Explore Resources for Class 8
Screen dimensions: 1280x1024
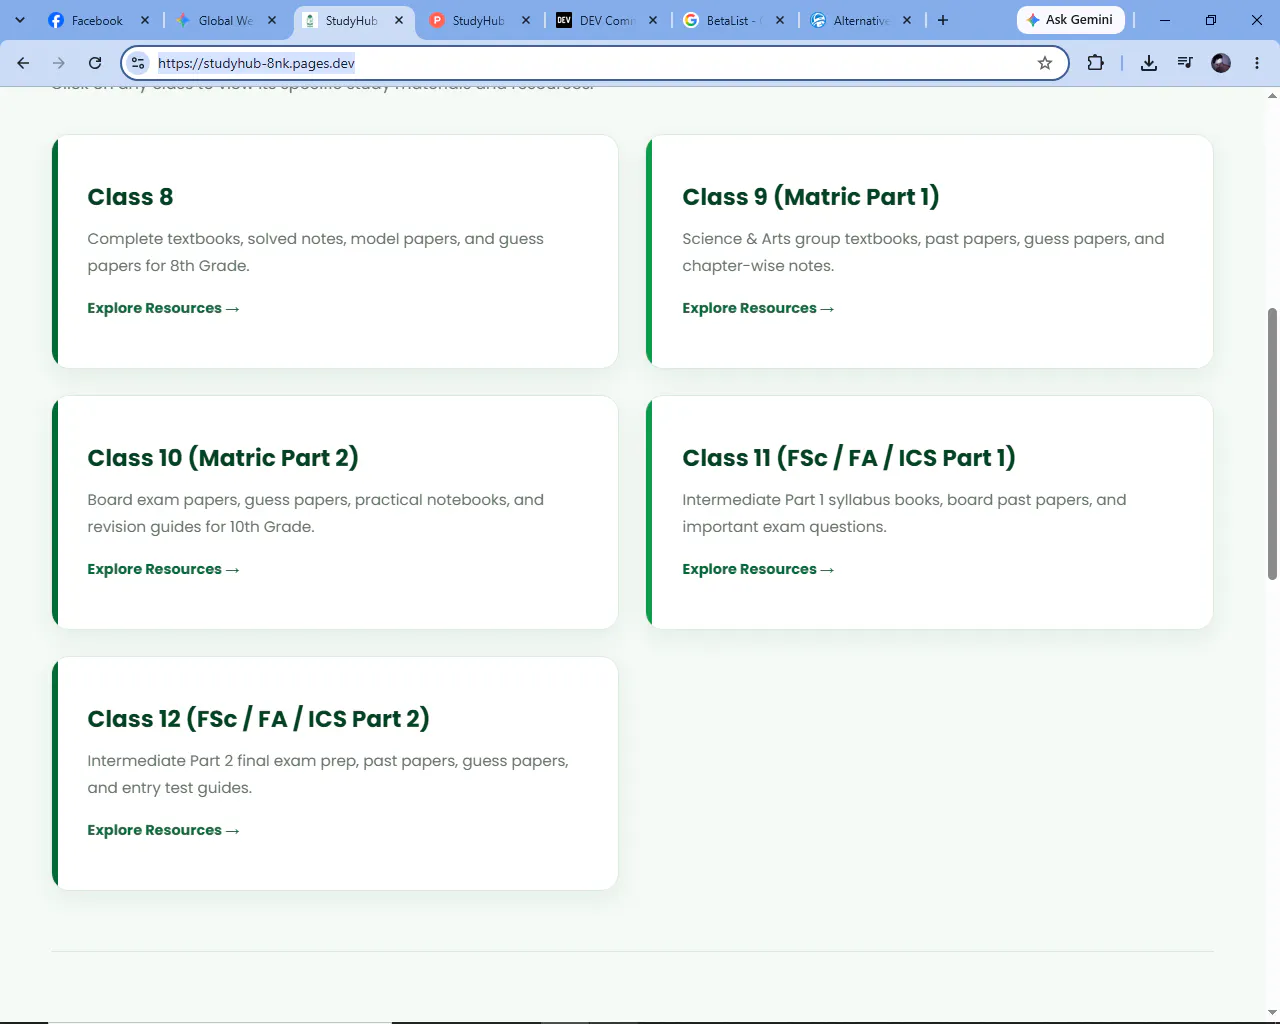pyautogui.click(x=163, y=308)
